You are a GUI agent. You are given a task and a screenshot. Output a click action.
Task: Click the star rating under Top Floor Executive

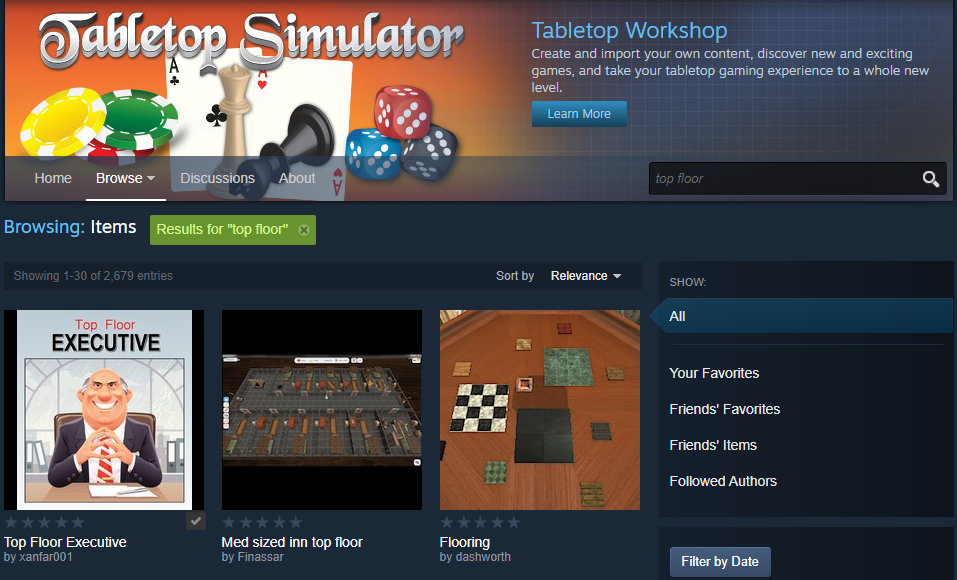pos(44,523)
